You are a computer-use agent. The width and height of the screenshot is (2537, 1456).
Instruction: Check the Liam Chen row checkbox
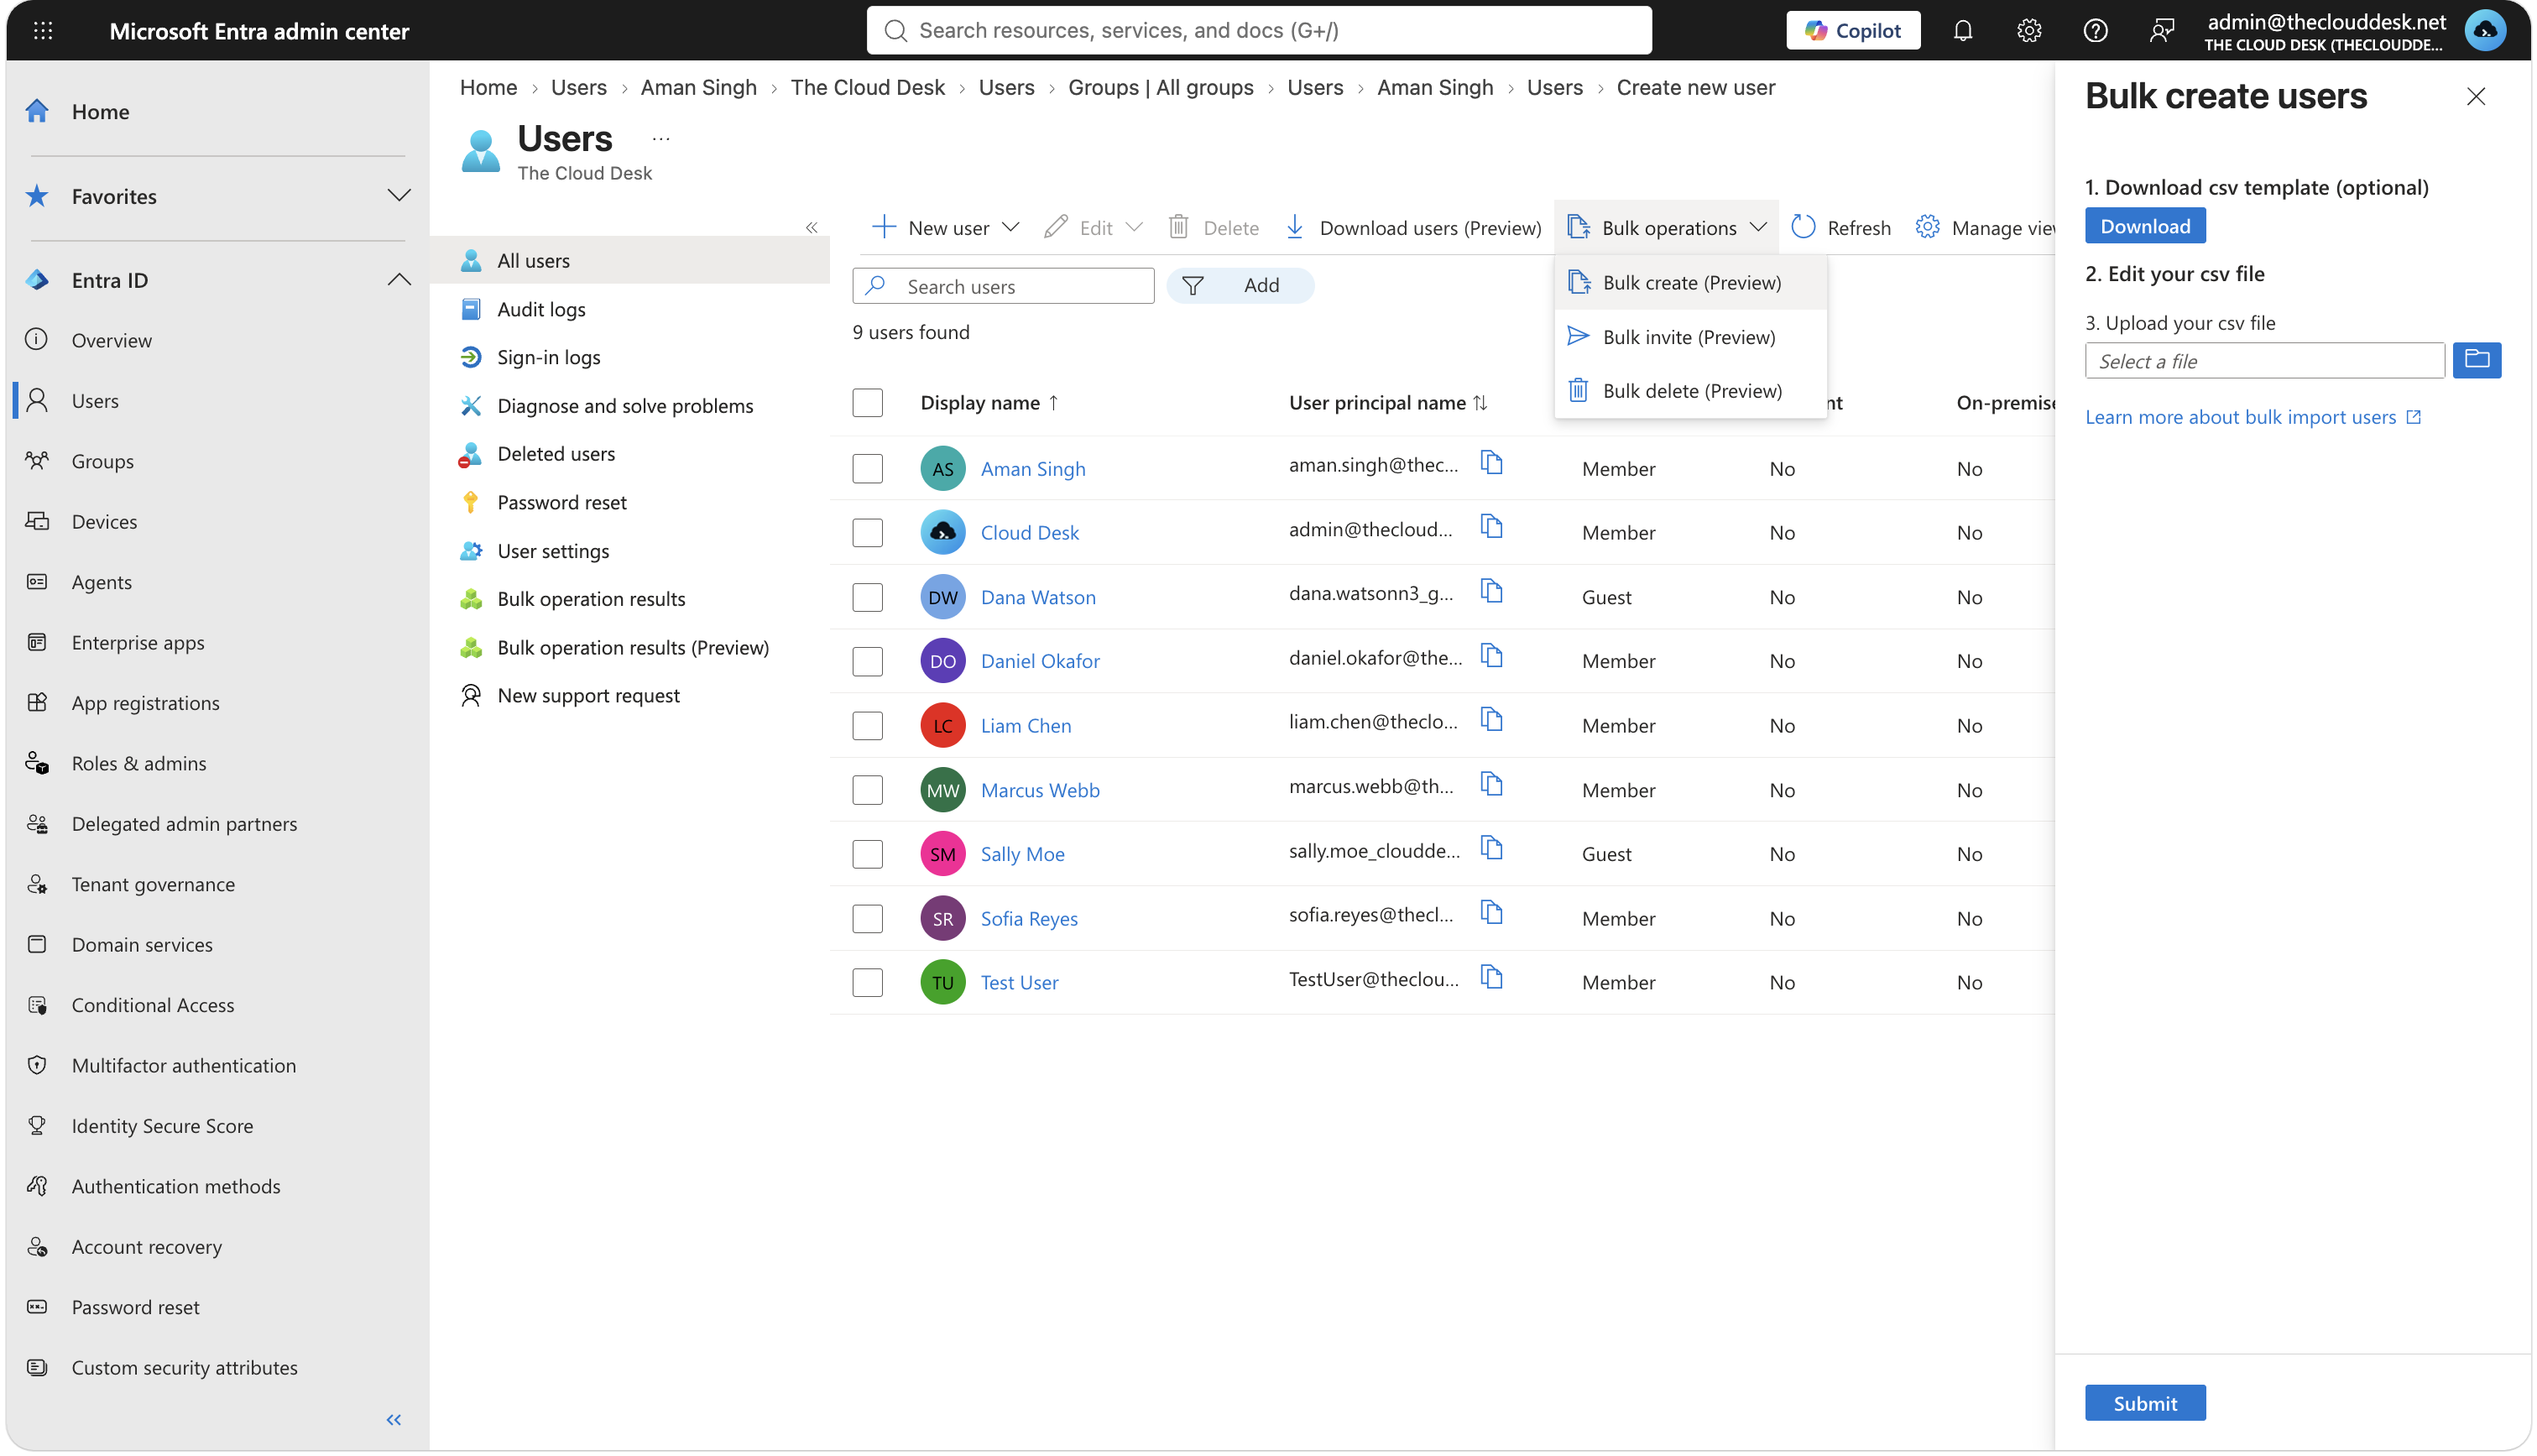pos(867,725)
